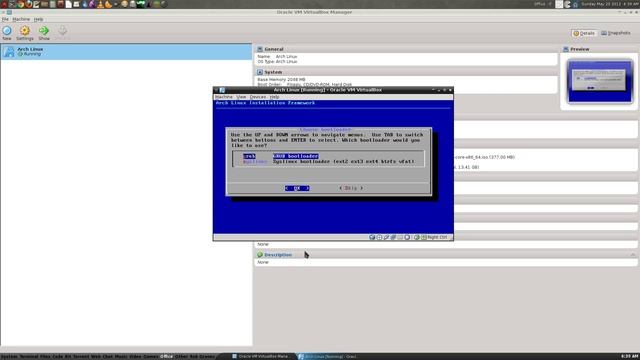This screenshot has width=640, height=360.
Task: Open the Devices menu in the VM window
Action: [258, 97]
